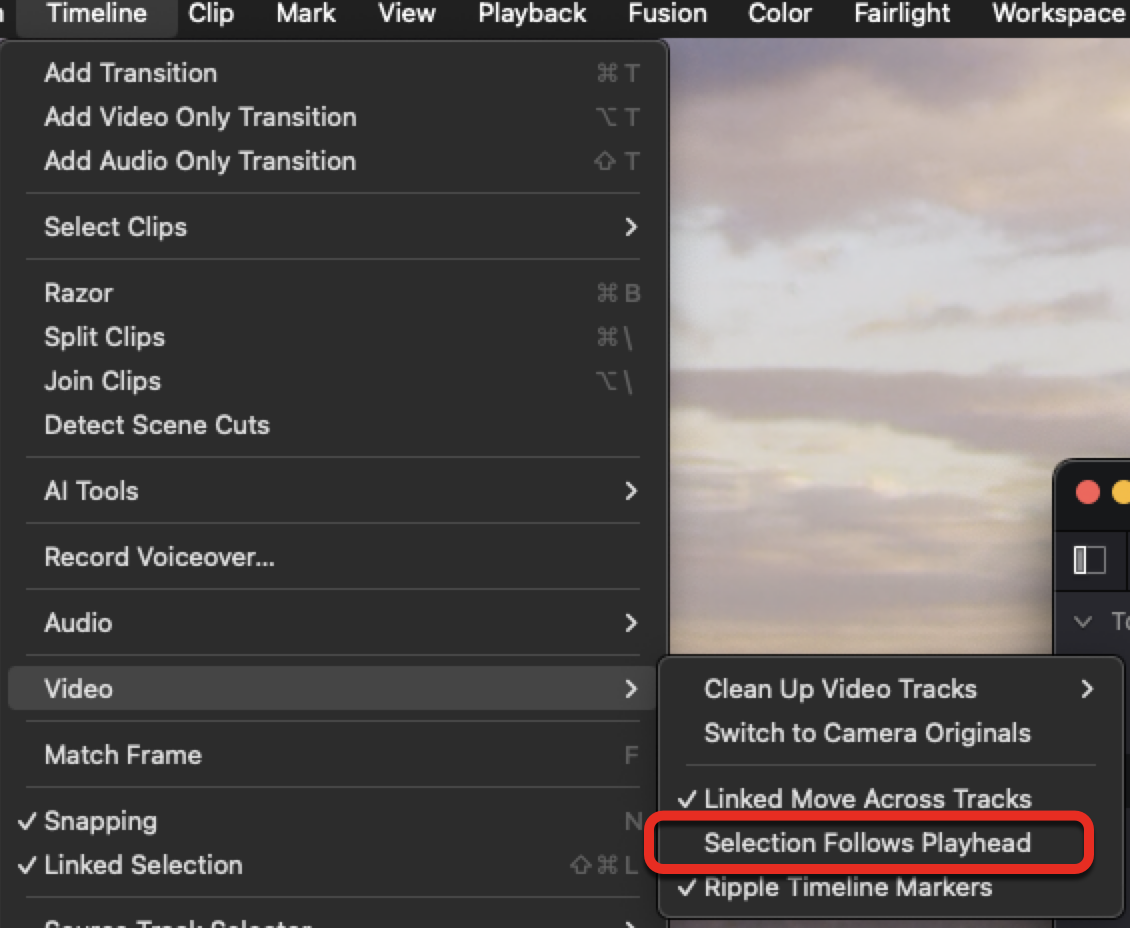1130x928 pixels.
Task: Expand the Select Clips submenu
Action: pos(332,227)
